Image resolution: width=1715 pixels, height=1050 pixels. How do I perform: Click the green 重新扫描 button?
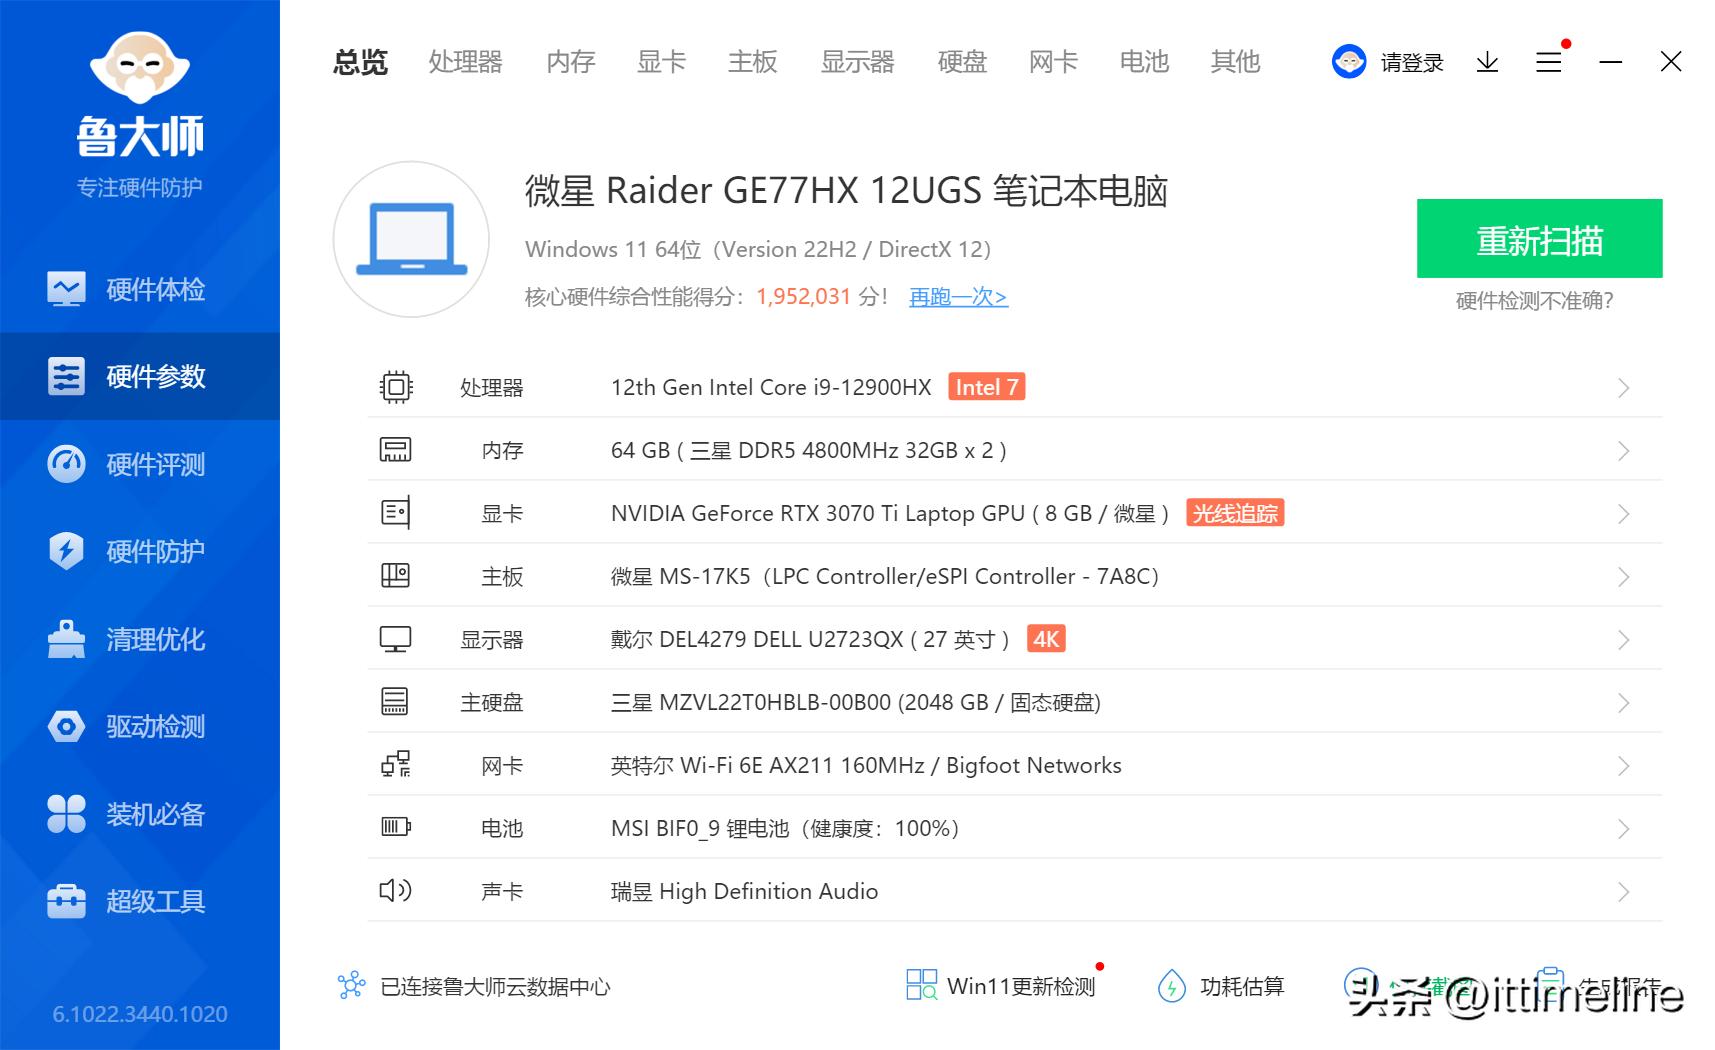pyautogui.click(x=1539, y=239)
